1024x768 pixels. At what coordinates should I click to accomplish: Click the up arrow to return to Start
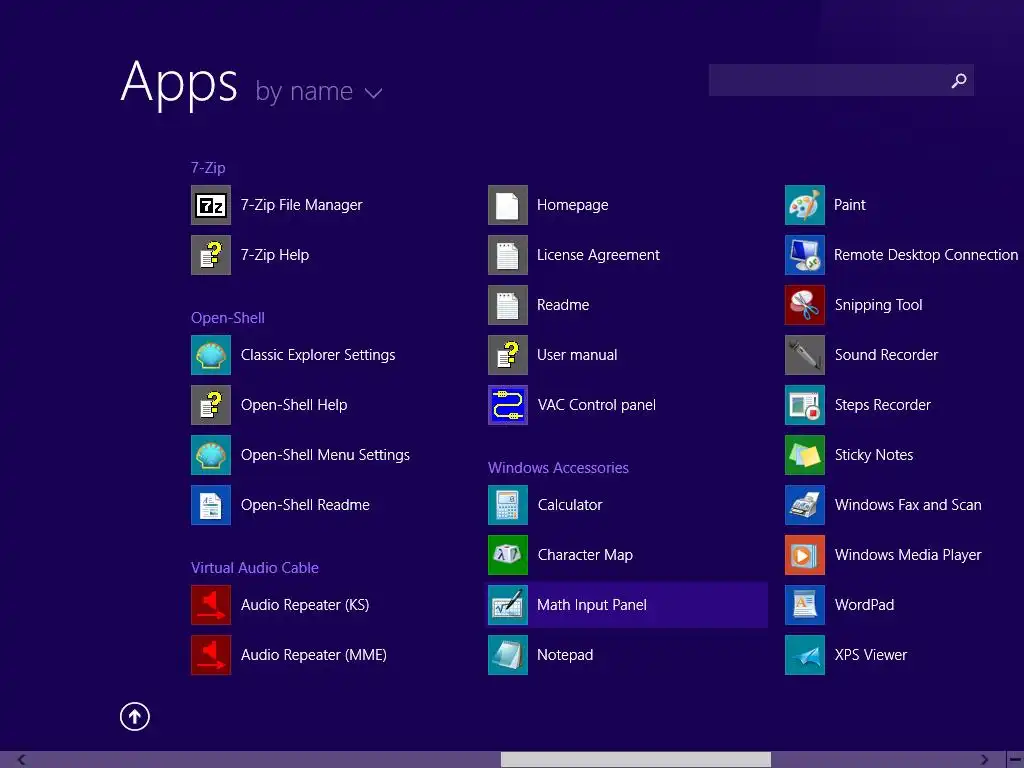tap(135, 716)
